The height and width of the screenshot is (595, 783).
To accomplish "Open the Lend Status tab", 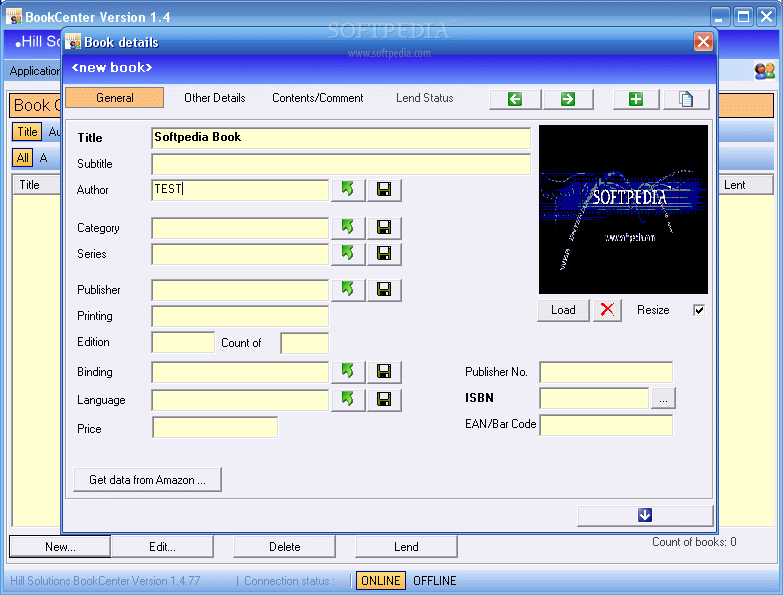I will click(x=425, y=98).
